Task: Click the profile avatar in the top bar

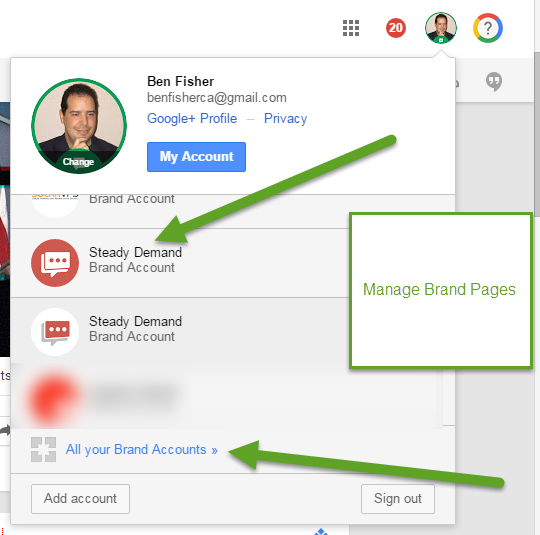Action: (x=441, y=28)
